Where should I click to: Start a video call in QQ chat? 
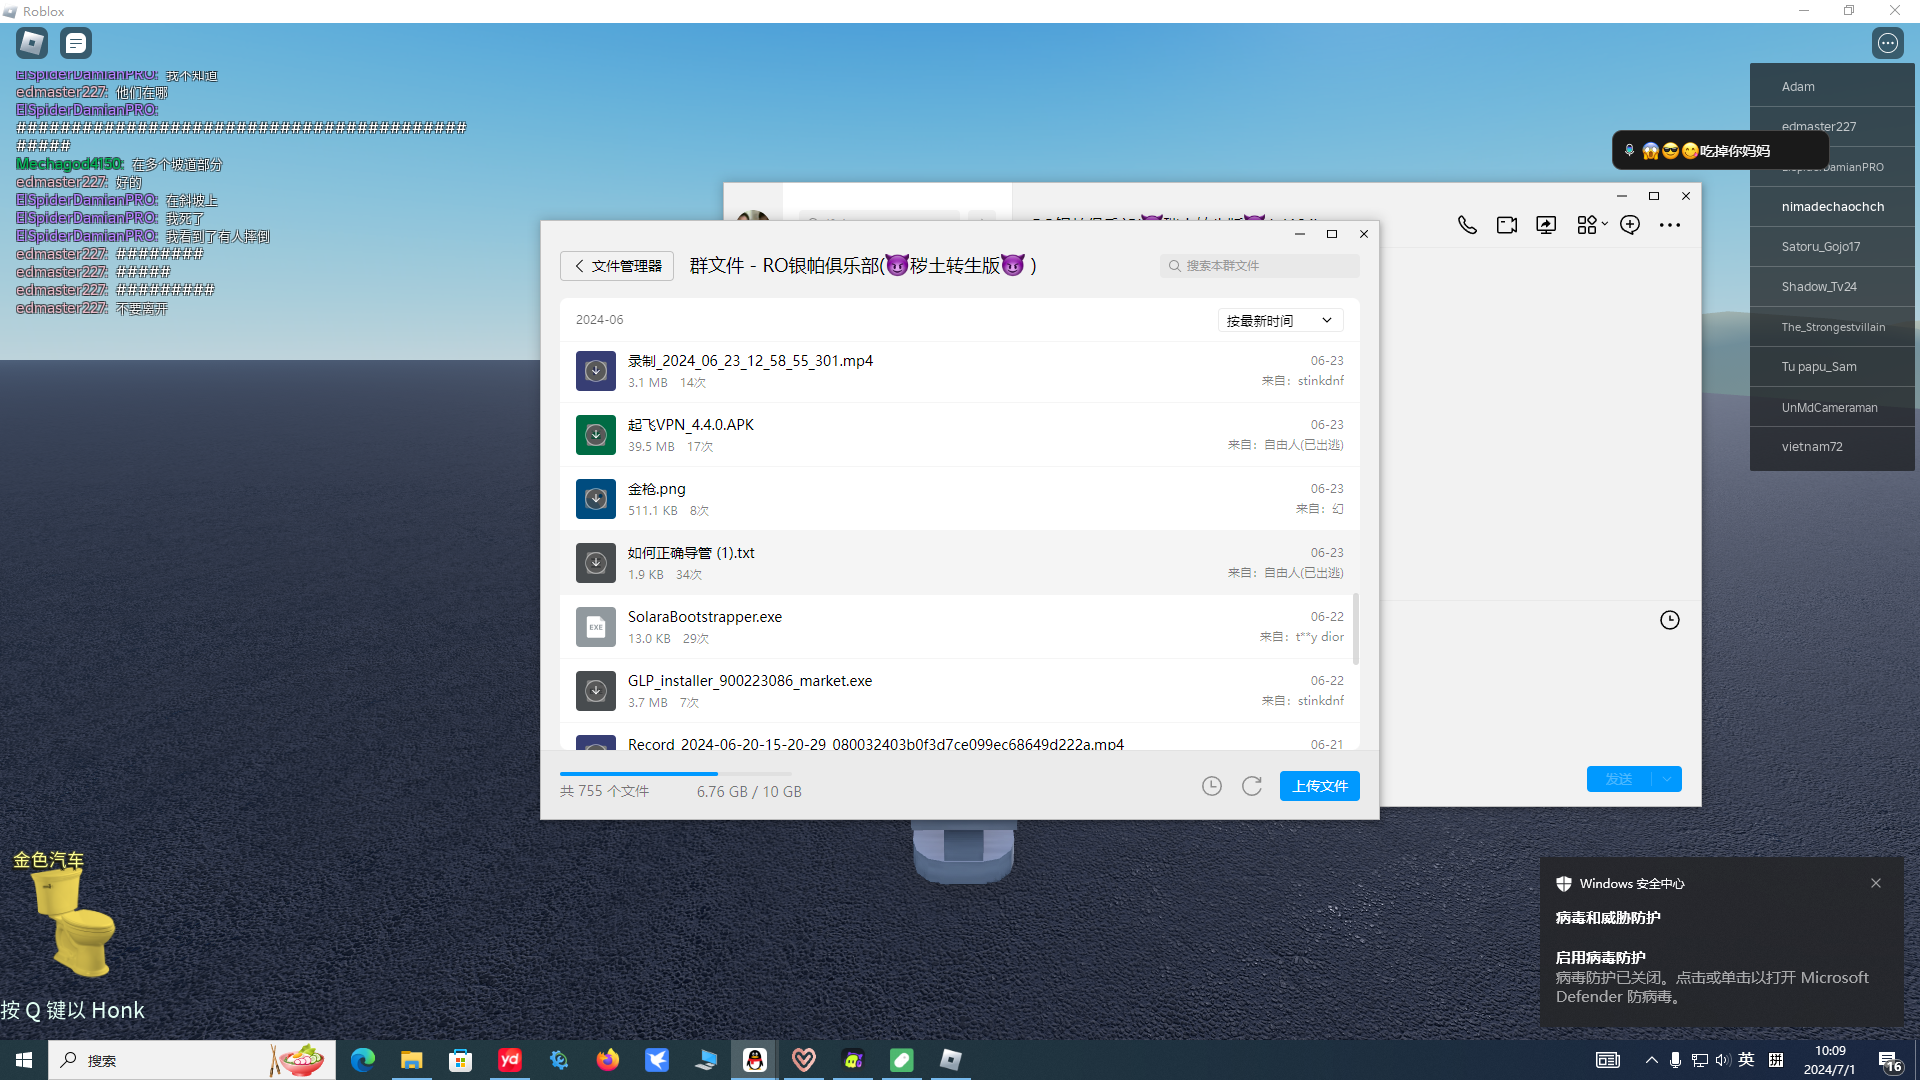click(x=1507, y=225)
